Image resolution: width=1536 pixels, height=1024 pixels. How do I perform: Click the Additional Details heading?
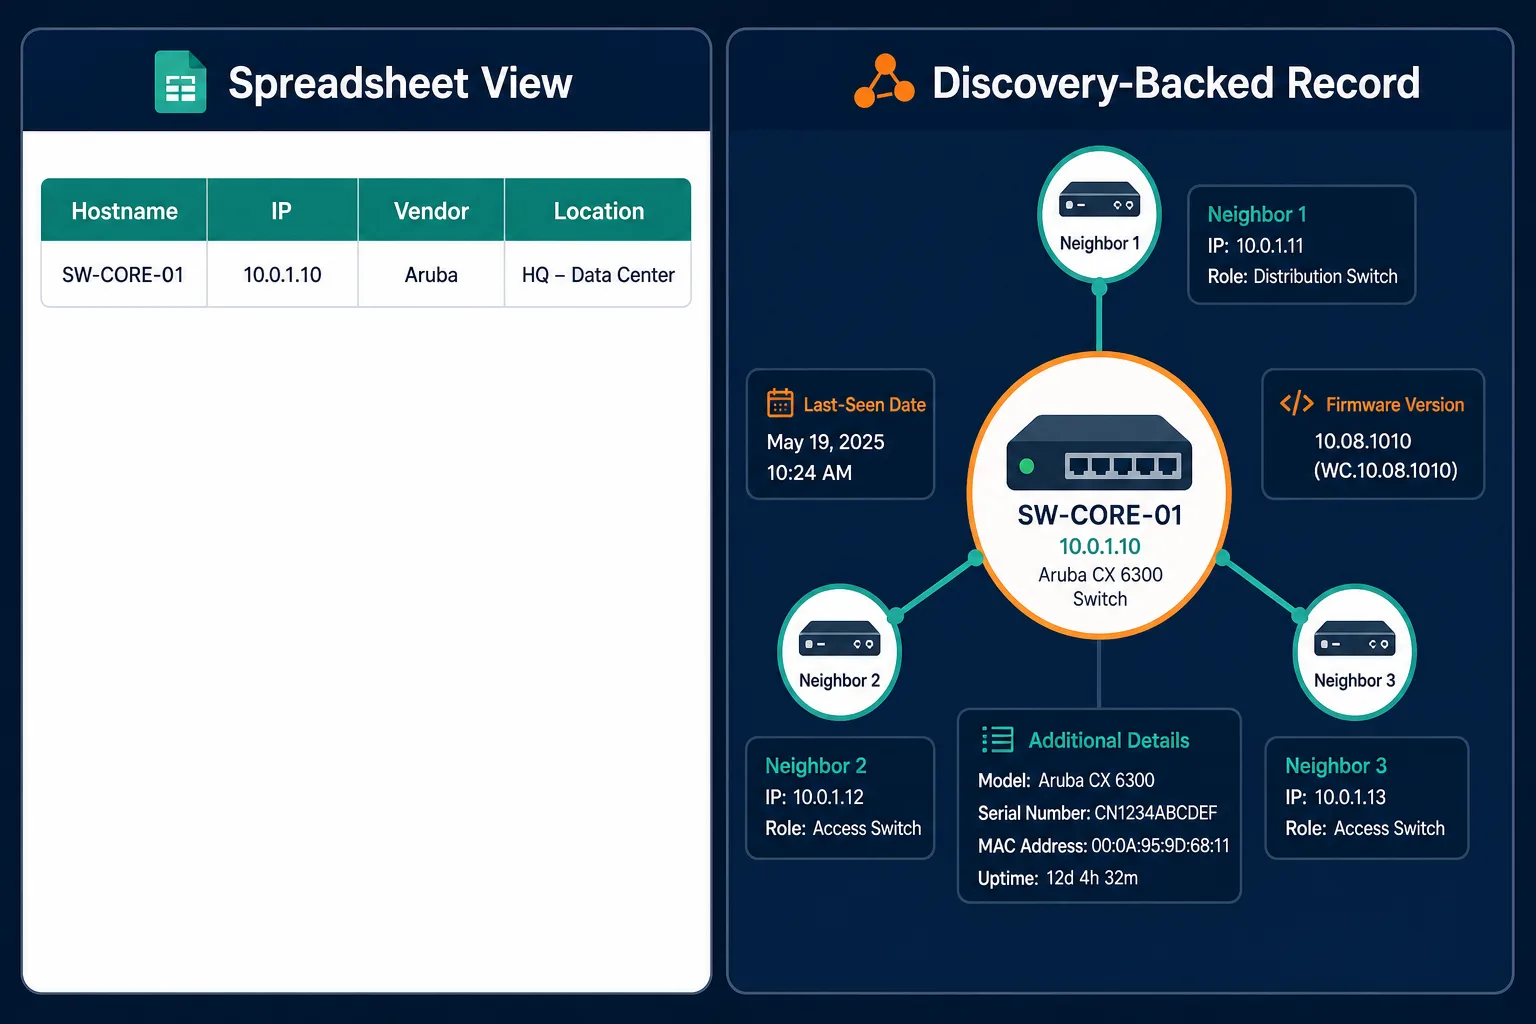coord(1109,740)
